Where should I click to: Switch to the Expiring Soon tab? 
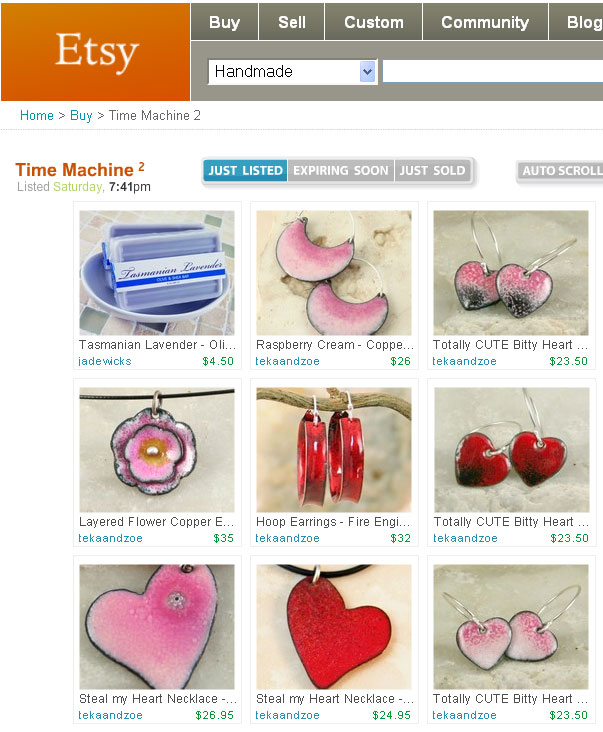[341, 170]
